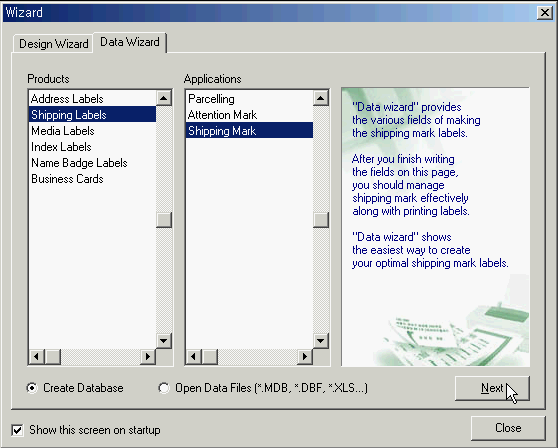Click Applications list scroll left arrow
The image size is (558, 448).
[194, 357]
